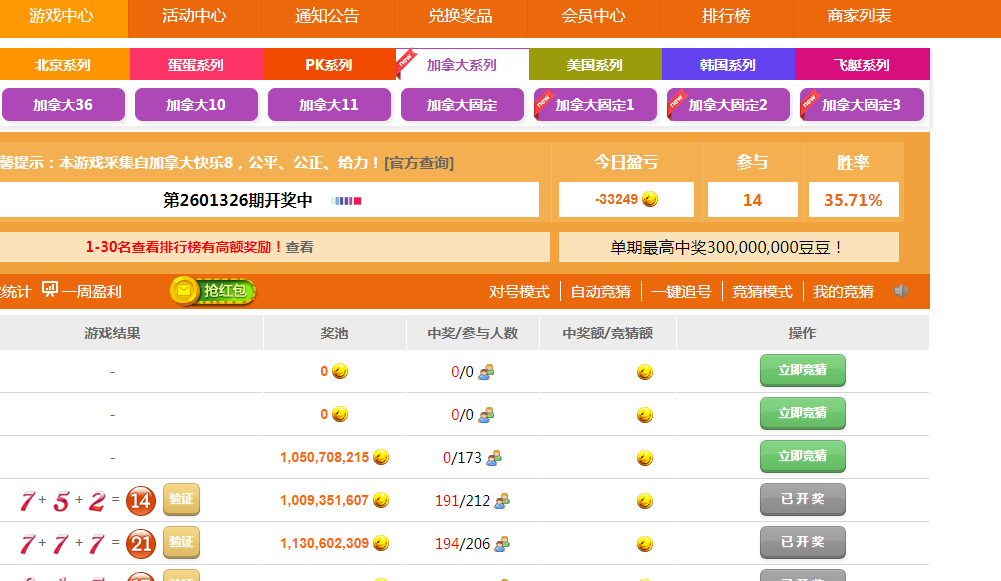Toggle 对号模式 mode

point(519,291)
